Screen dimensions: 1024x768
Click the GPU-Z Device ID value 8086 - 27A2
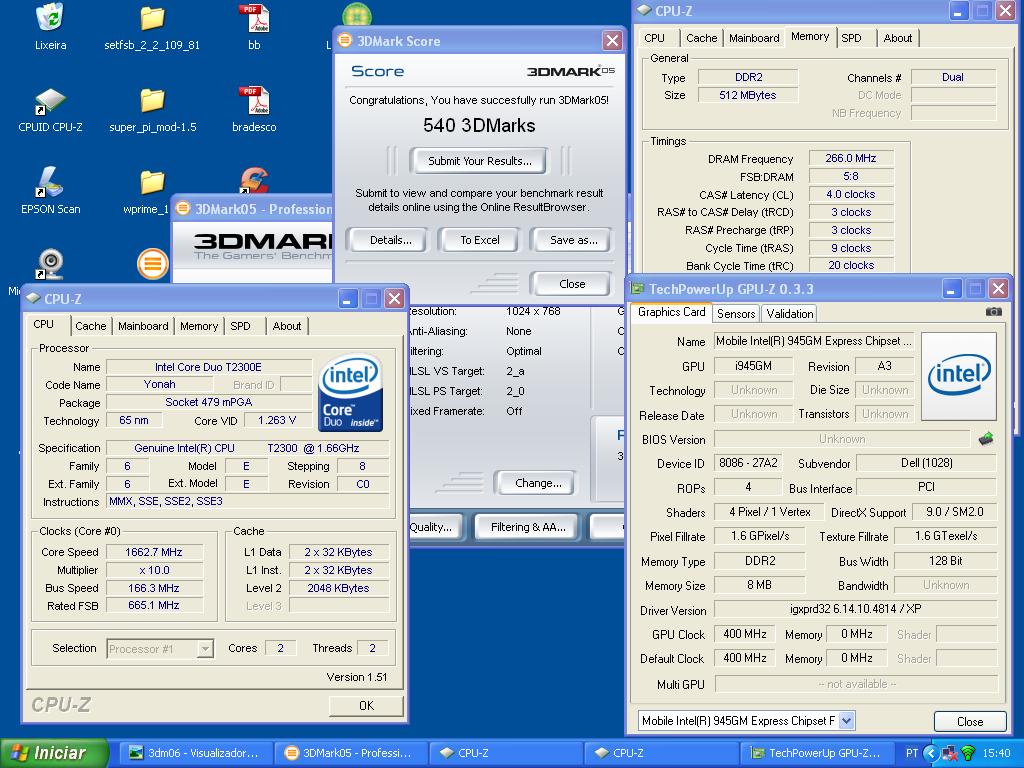748,463
